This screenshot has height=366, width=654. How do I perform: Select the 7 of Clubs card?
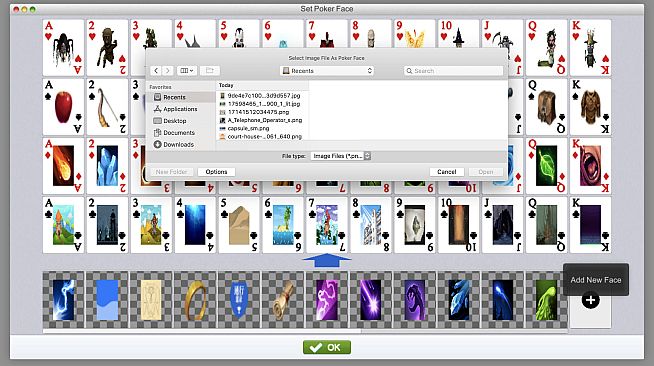coord(327,225)
